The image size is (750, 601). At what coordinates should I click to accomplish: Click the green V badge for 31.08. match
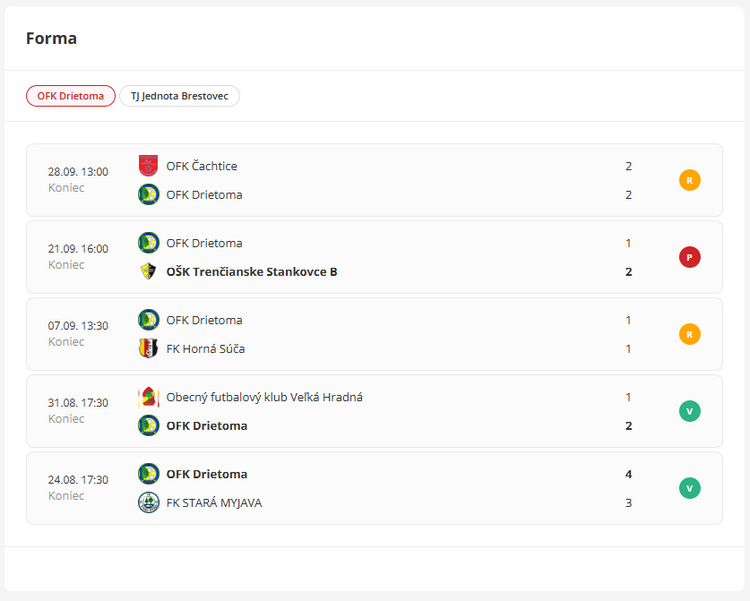pyautogui.click(x=689, y=411)
